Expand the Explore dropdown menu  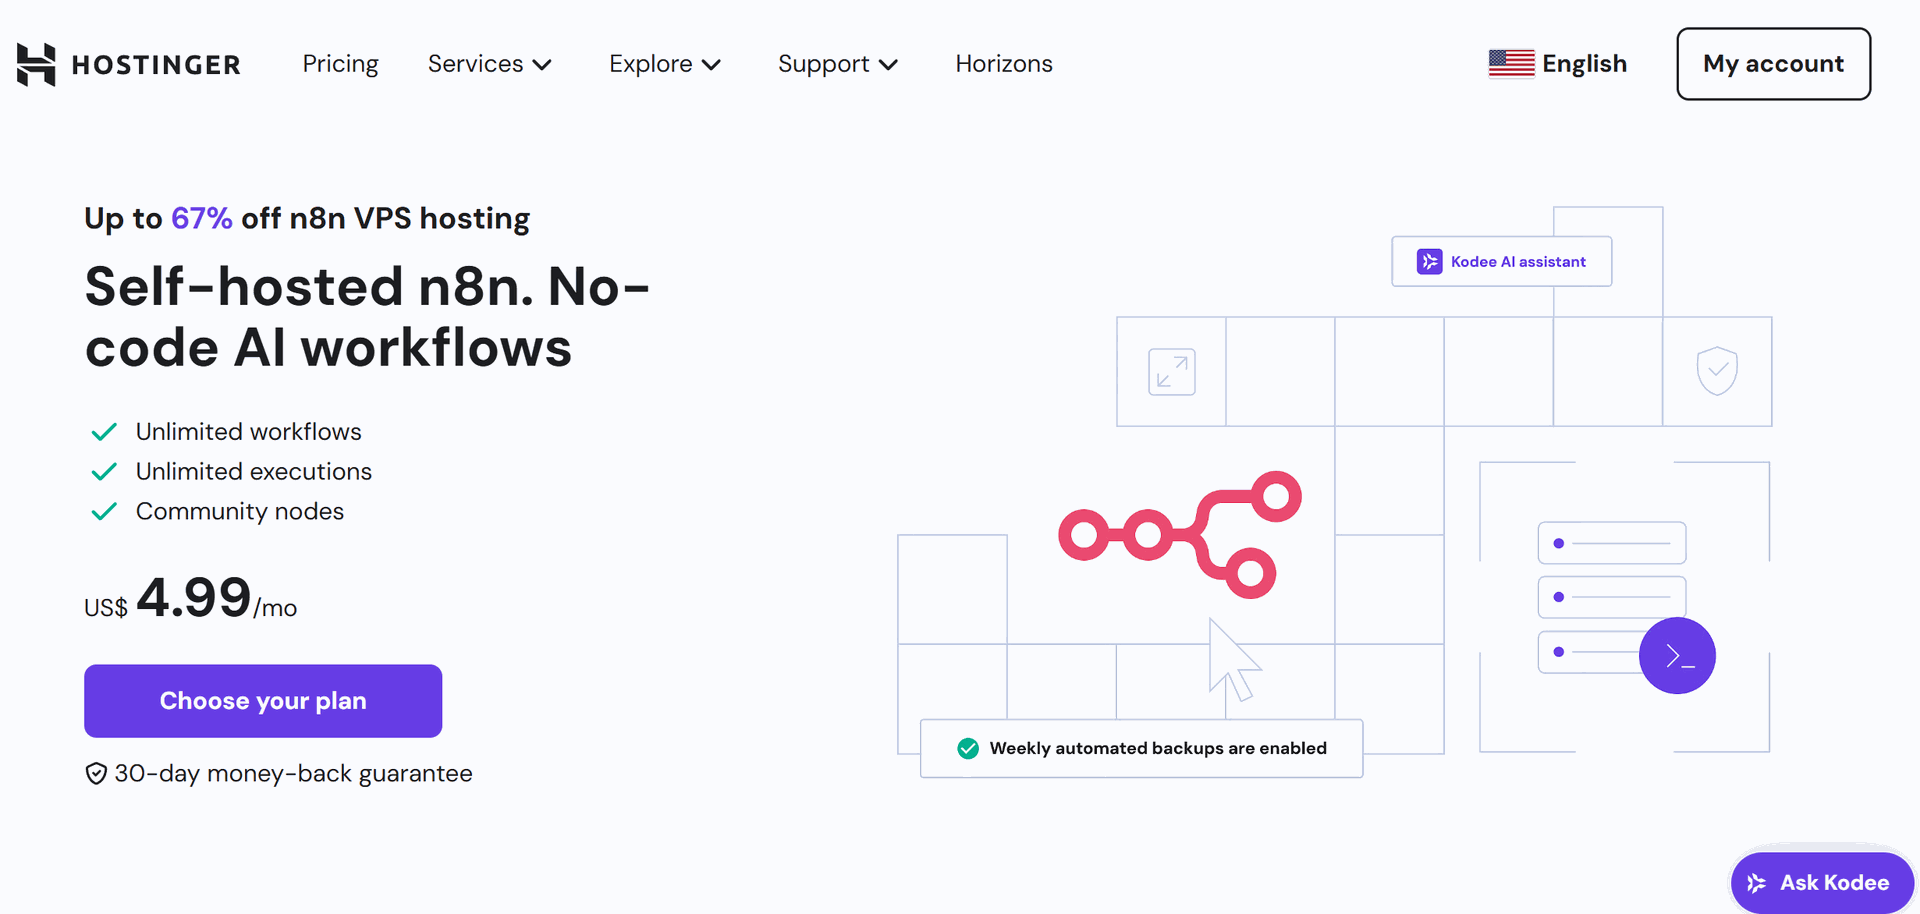pyautogui.click(x=665, y=64)
